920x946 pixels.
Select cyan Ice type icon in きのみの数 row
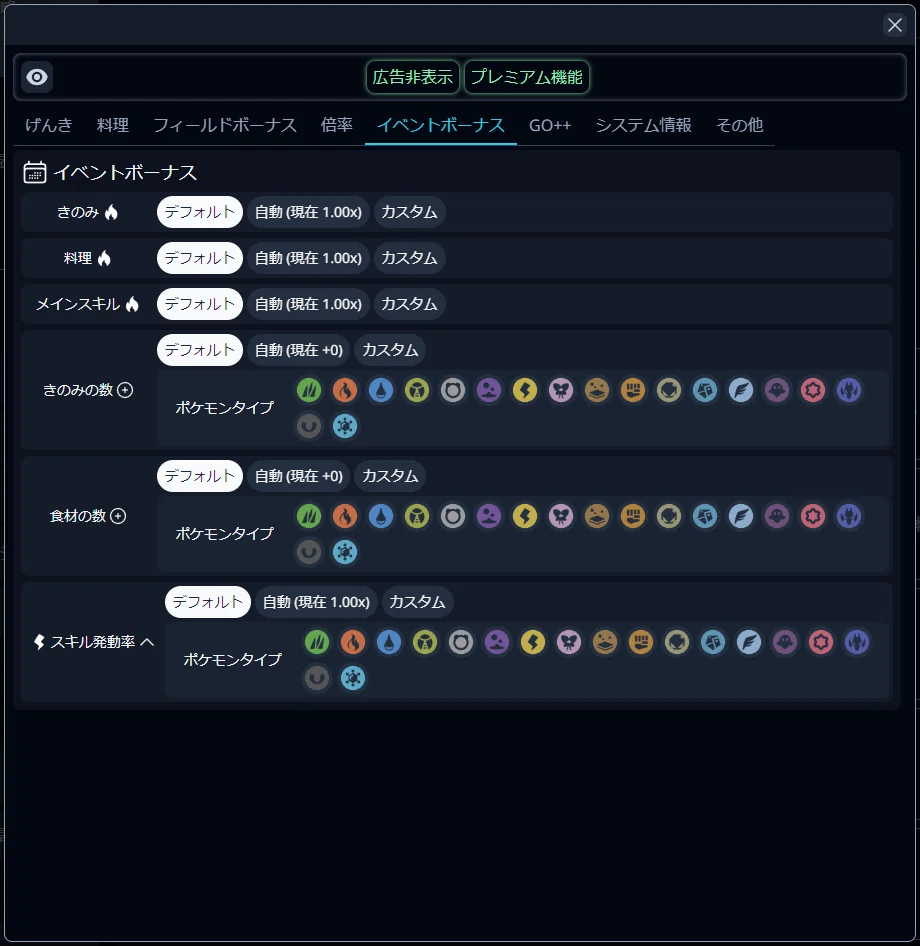345,426
